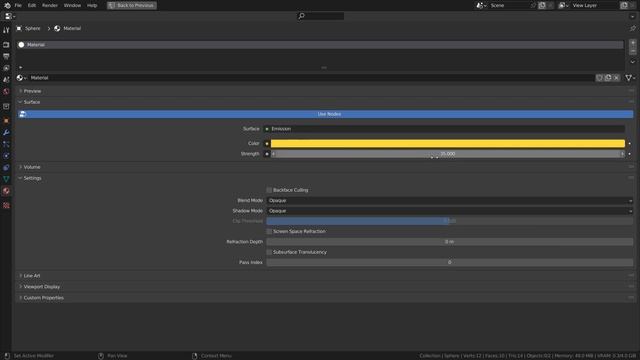Viewport: 640px width, 360px height.
Task: Remove the material slot with minus
Action: [633, 51]
